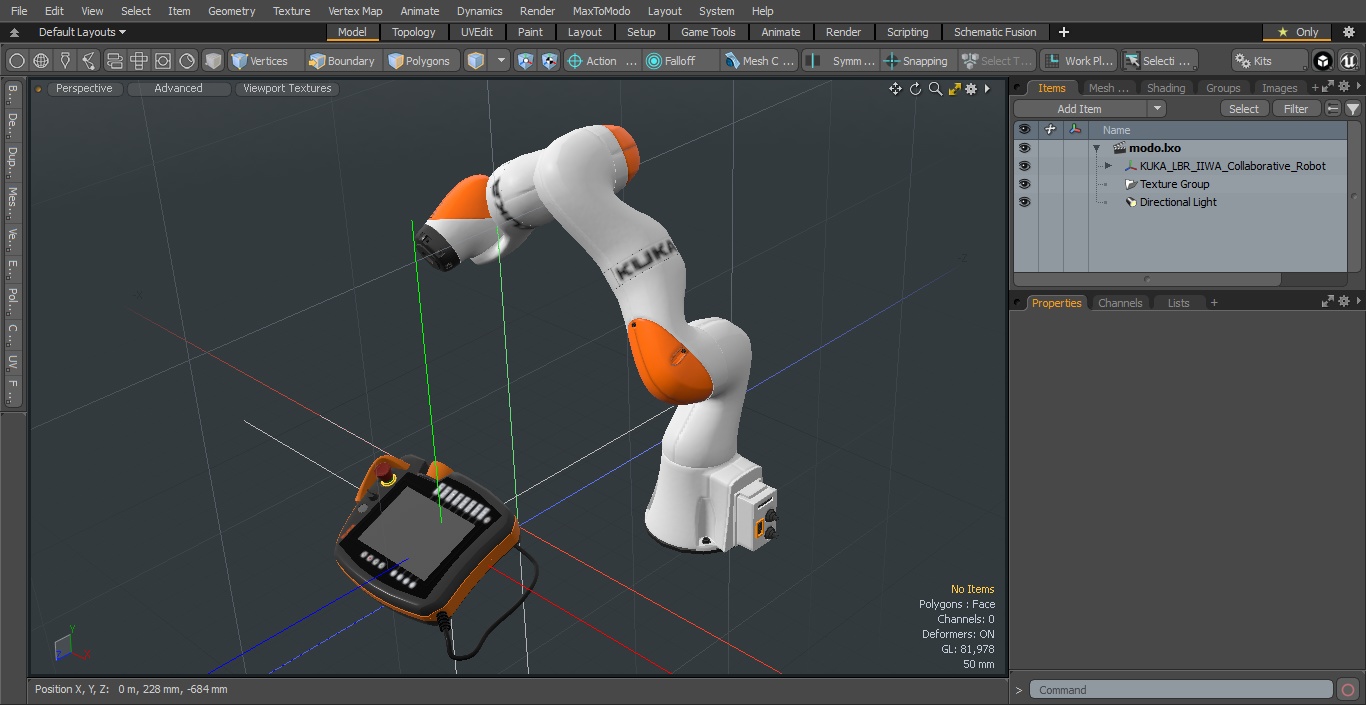
Task: Click the radial sweep tool icon
Action: 187,61
